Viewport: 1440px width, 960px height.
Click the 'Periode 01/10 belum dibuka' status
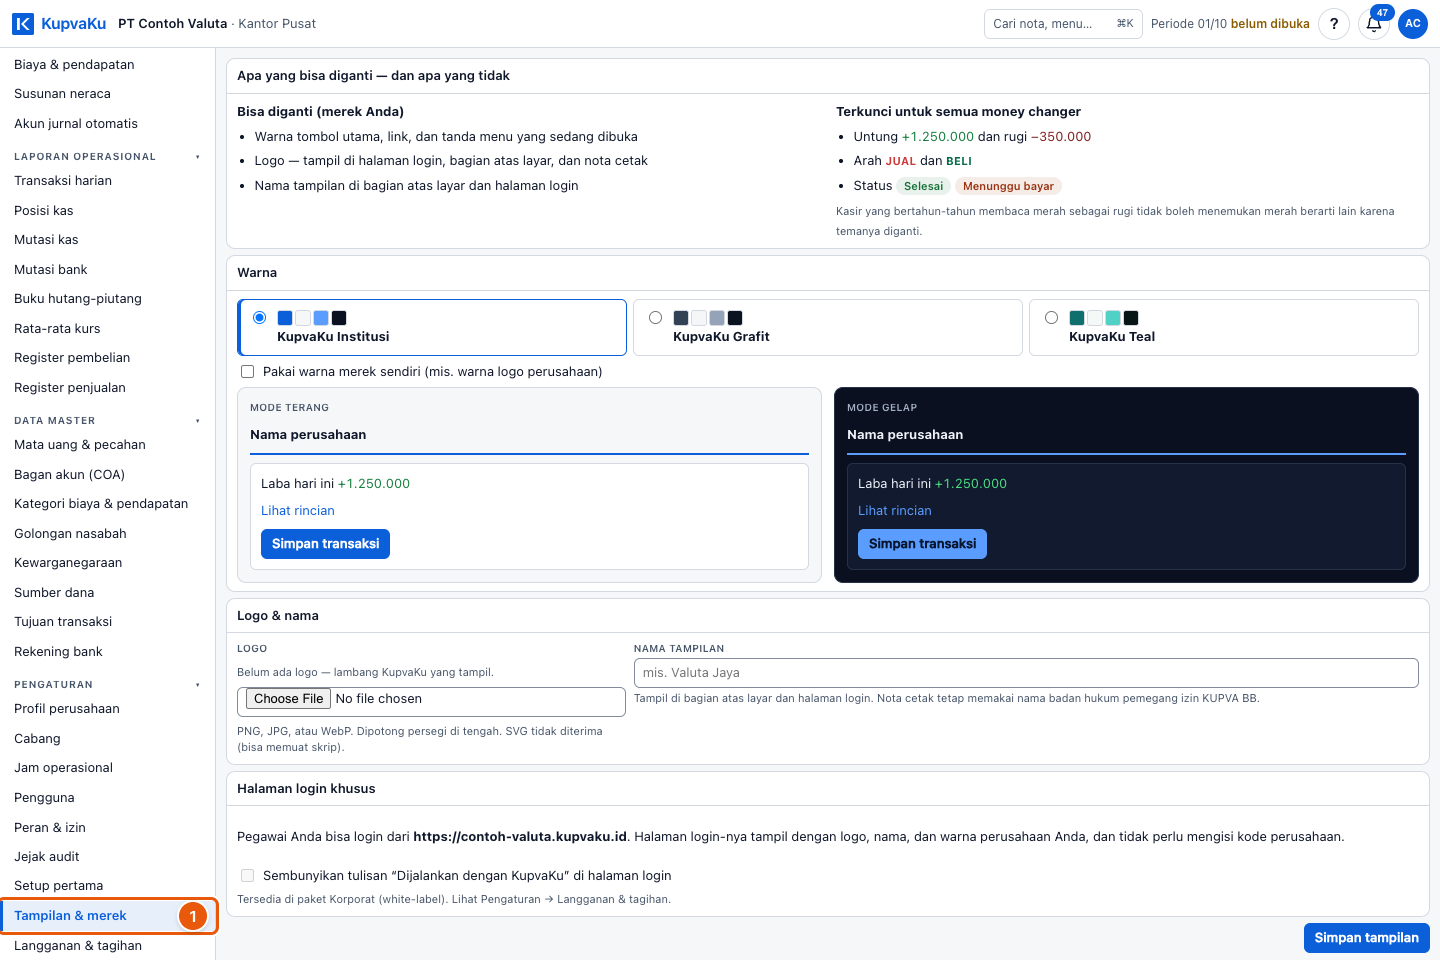click(x=1230, y=24)
